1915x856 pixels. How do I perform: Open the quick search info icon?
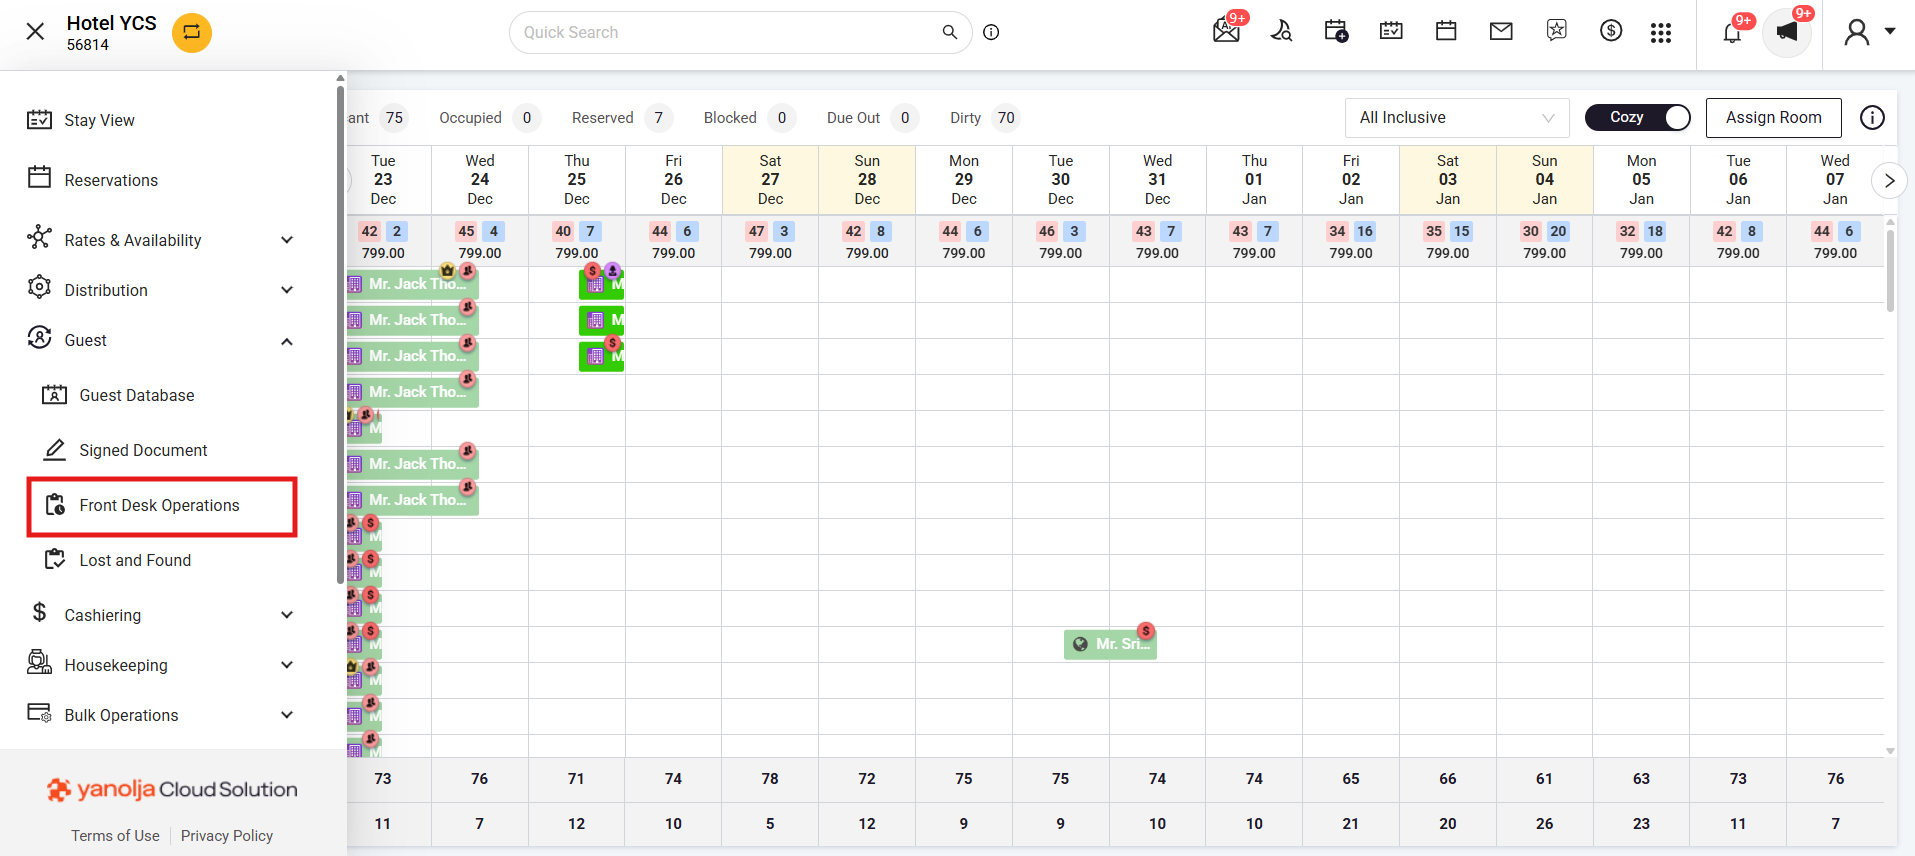[991, 32]
